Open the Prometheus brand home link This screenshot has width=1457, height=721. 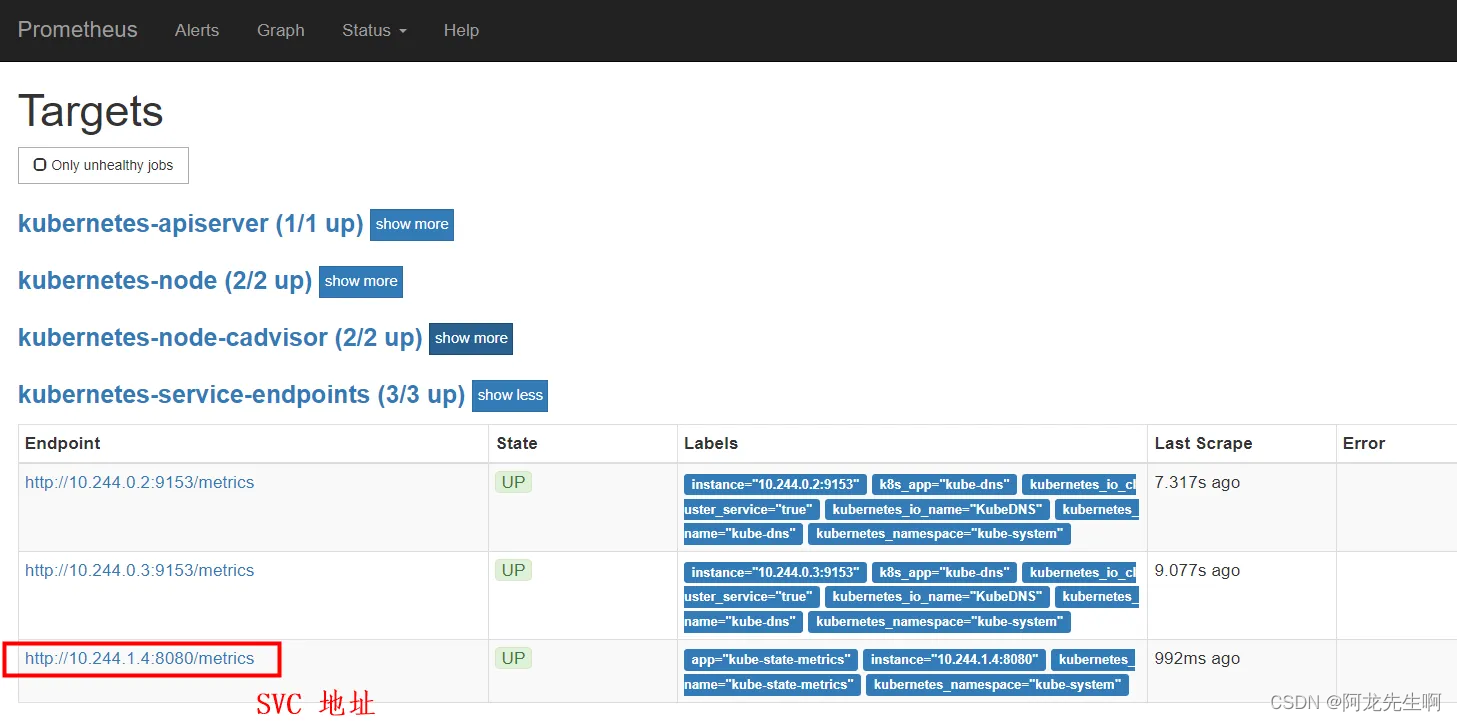(x=77, y=30)
